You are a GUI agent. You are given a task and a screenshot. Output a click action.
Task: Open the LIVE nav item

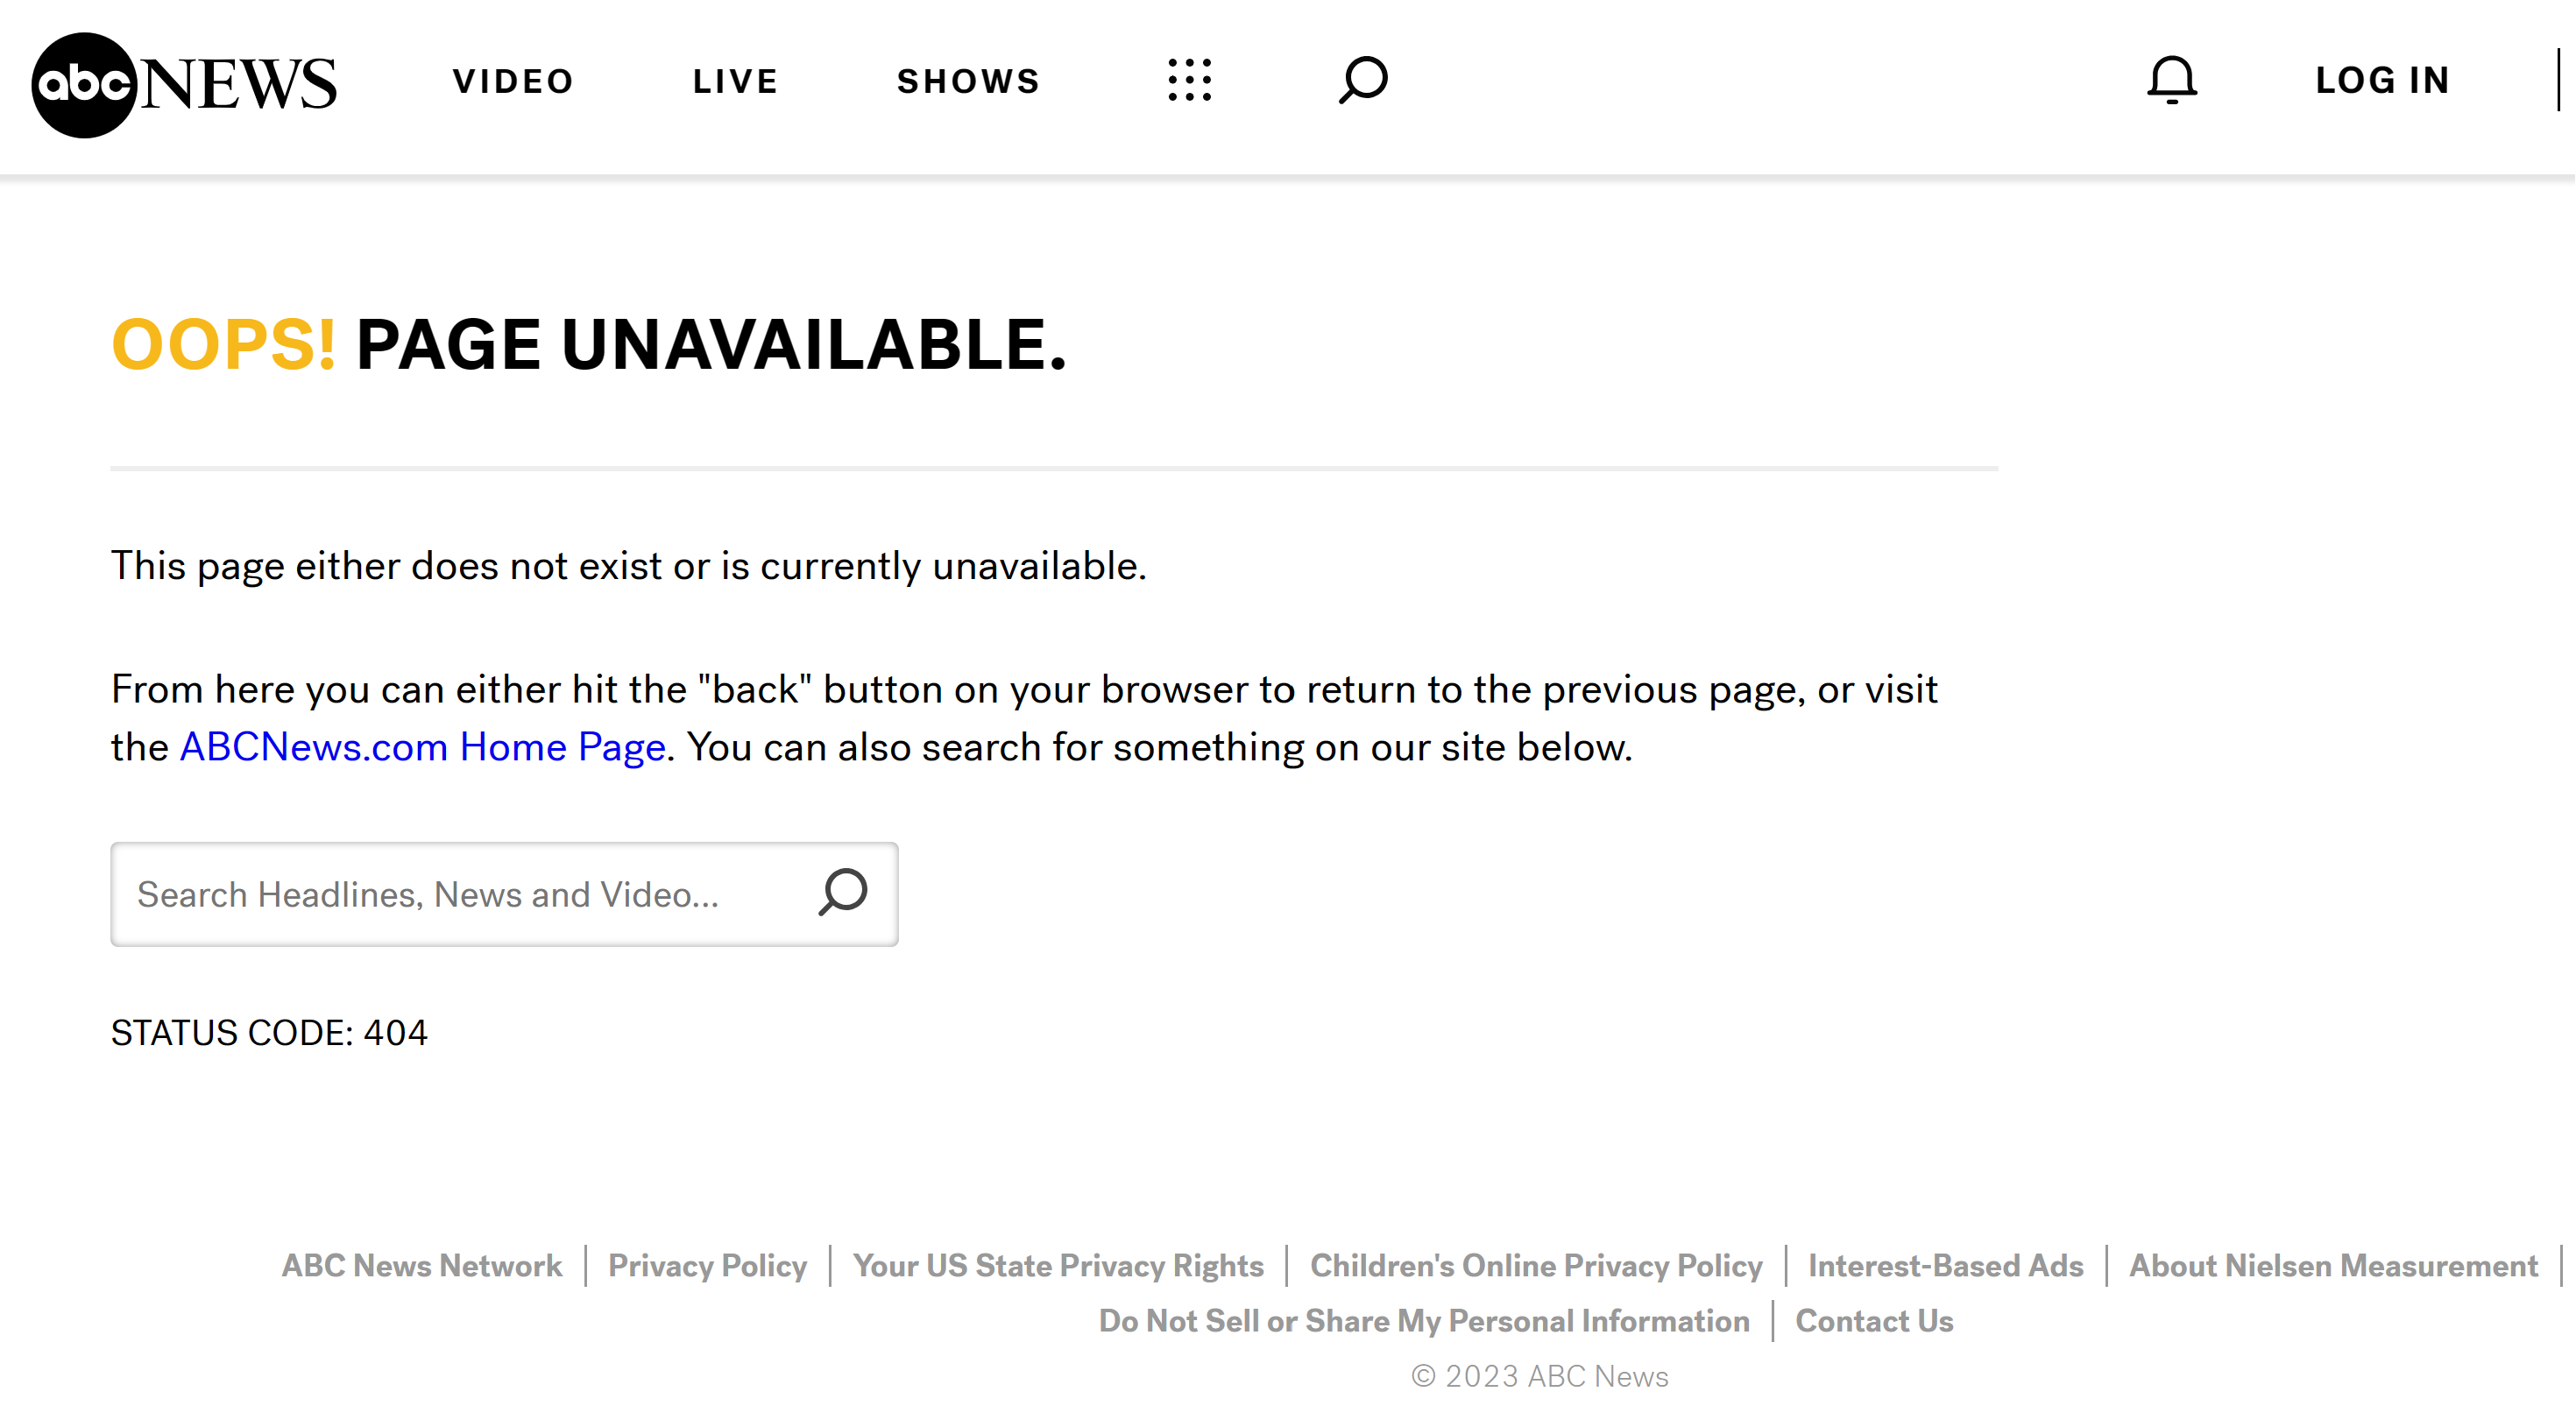735,81
